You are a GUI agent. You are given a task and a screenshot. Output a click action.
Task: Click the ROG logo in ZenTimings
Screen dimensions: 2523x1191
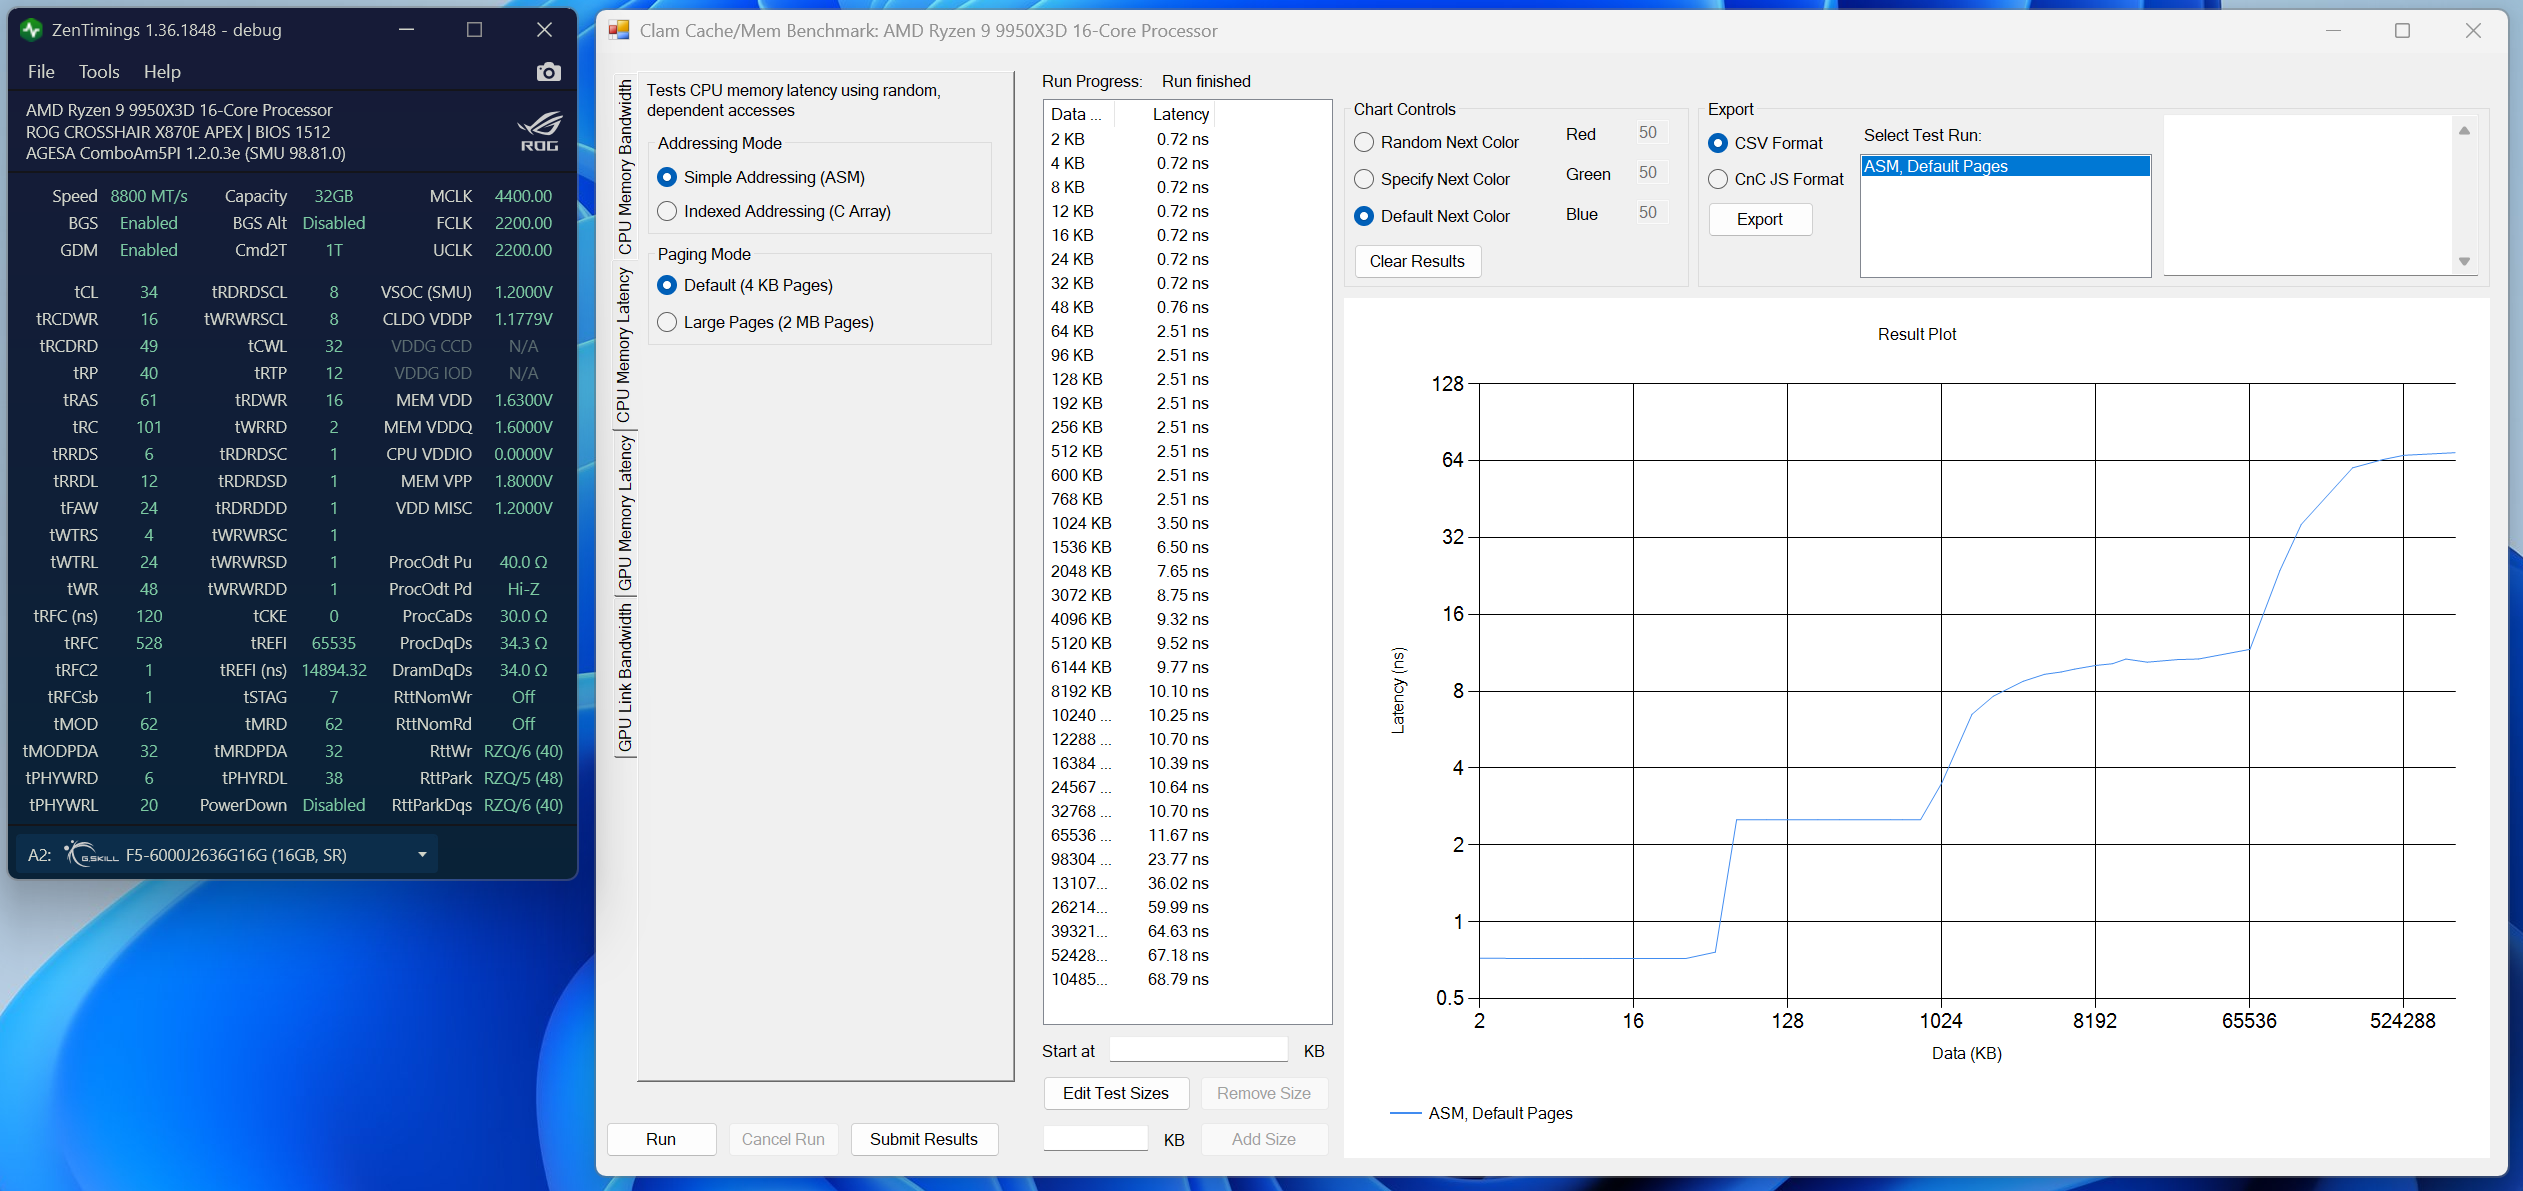[x=539, y=132]
